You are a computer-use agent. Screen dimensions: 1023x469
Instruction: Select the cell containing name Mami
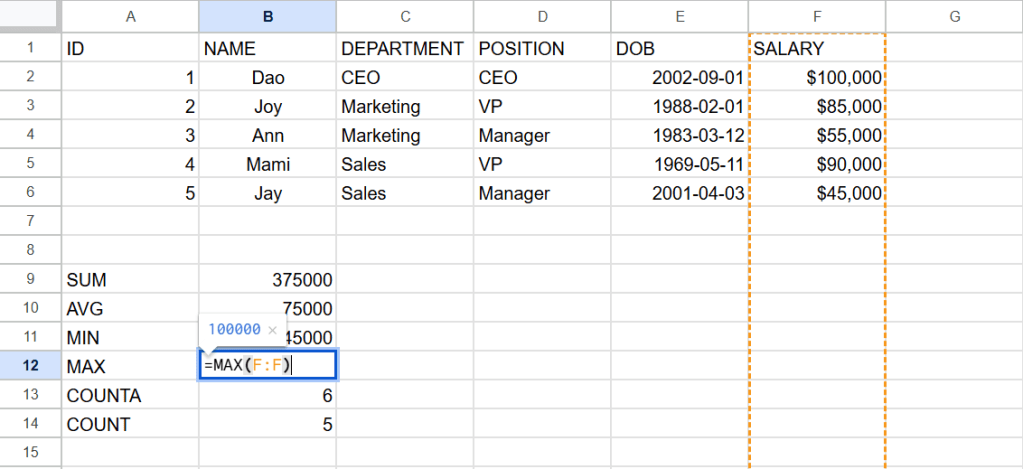tap(267, 164)
